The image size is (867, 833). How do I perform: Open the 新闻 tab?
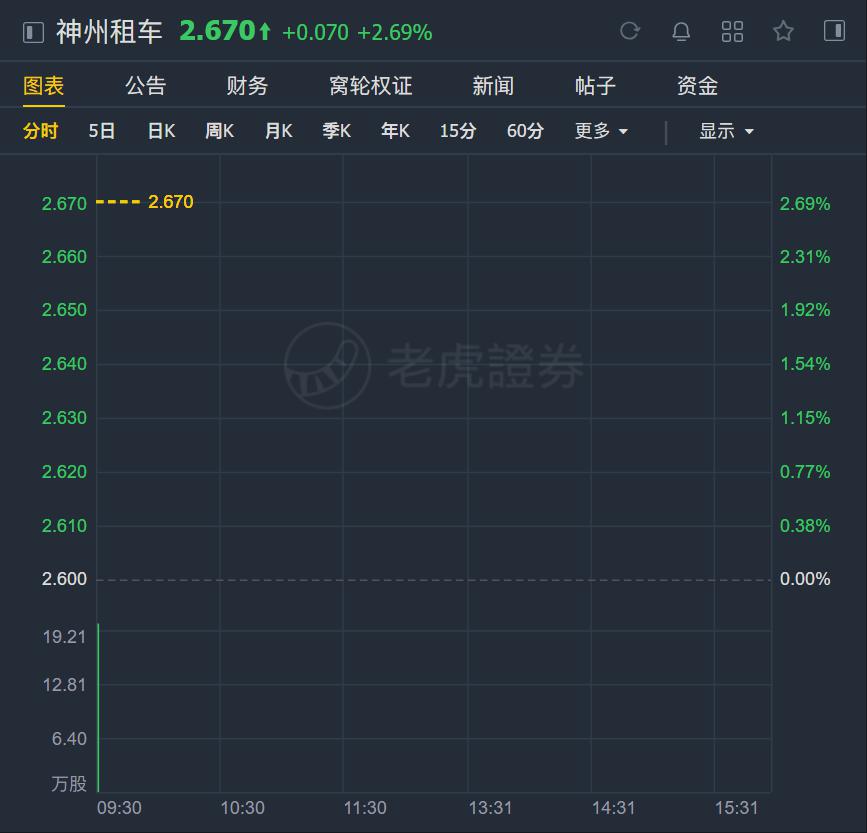pos(493,86)
